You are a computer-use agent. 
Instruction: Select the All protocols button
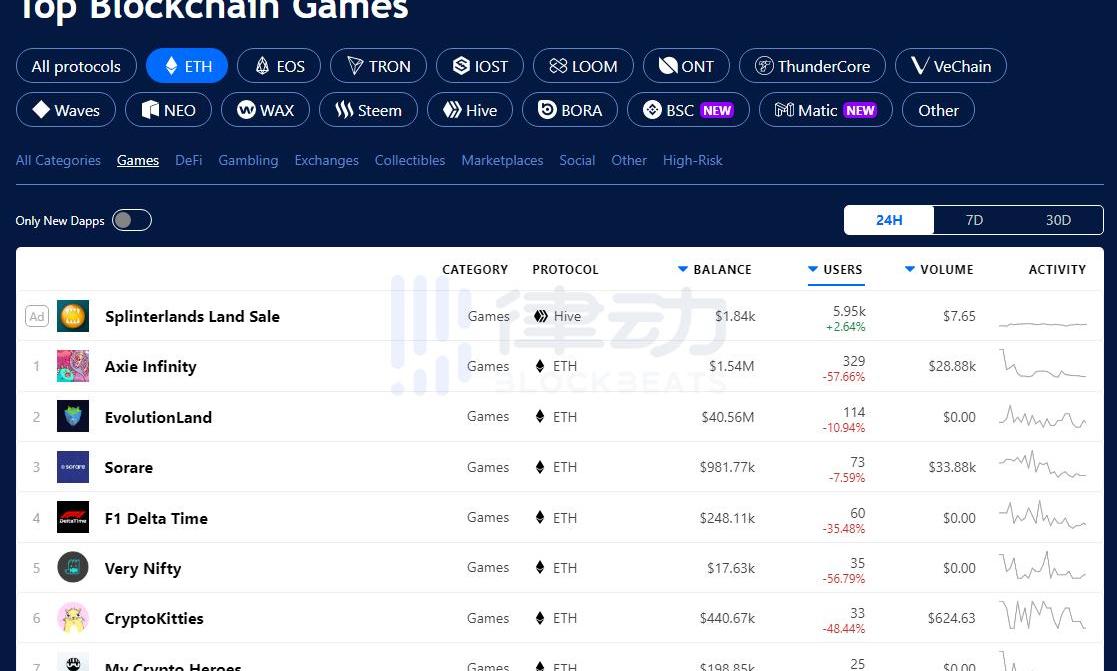coord(76,66)
